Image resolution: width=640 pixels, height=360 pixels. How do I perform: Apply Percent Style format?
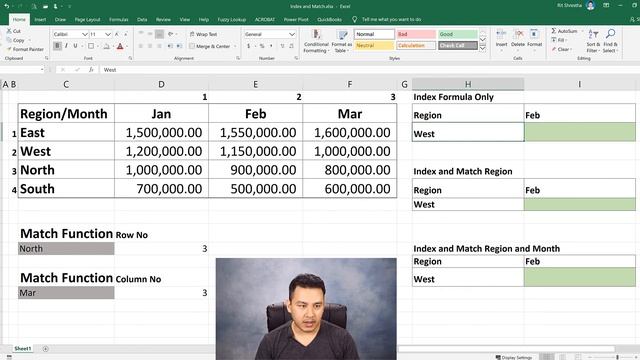(x=262, y=46)
